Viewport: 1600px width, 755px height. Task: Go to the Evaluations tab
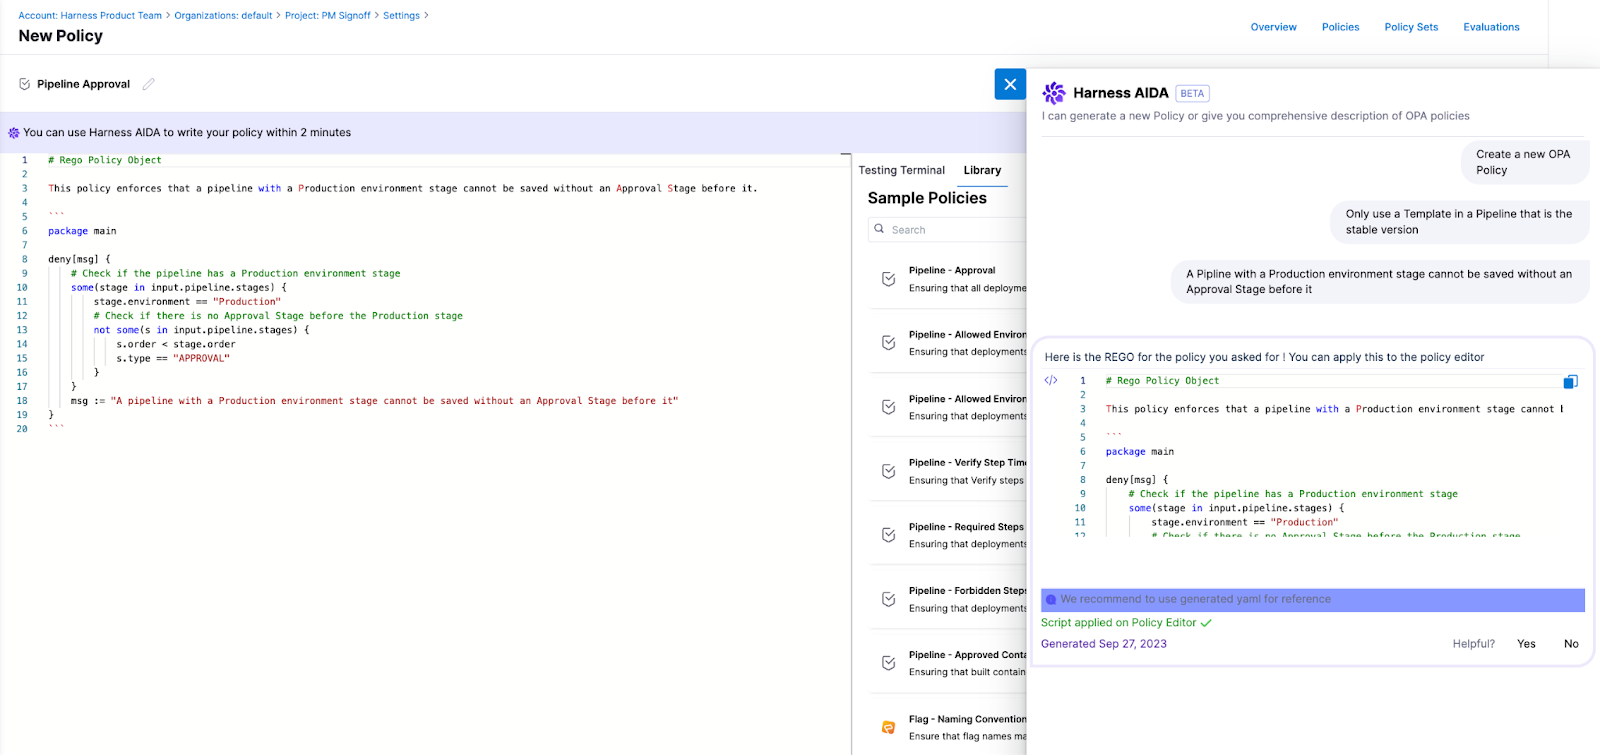pos(1491,27)
